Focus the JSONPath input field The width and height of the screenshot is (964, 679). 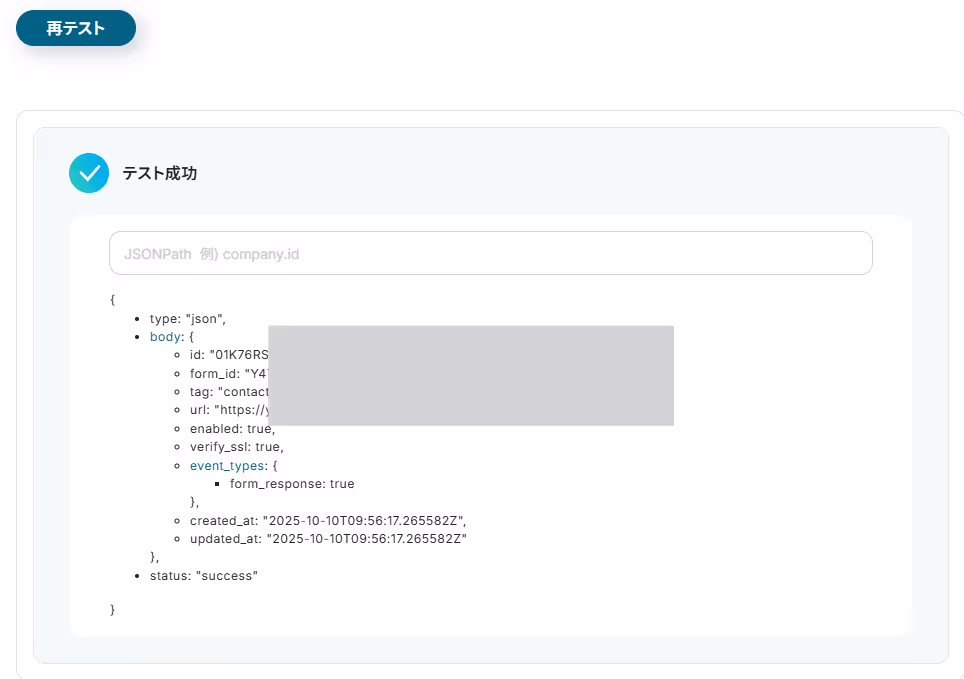(x=491, y=253)
